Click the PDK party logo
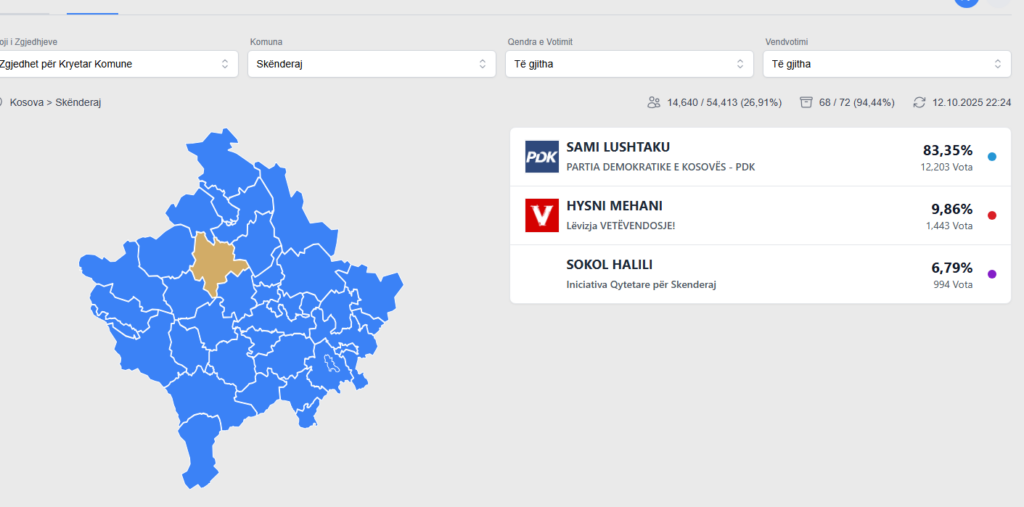1024x507 pixels. [x=542, y=157]
